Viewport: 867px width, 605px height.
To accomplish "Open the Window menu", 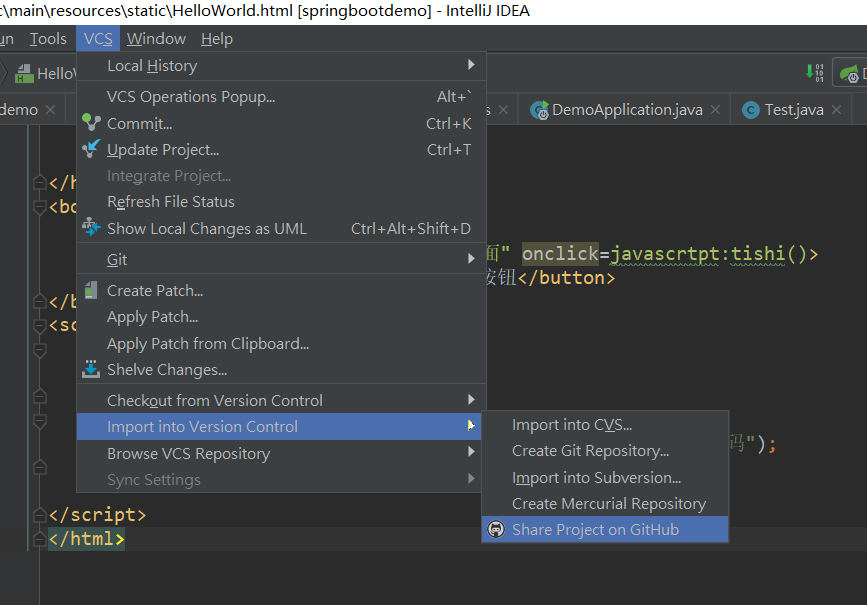I will [x=156, y=39].
